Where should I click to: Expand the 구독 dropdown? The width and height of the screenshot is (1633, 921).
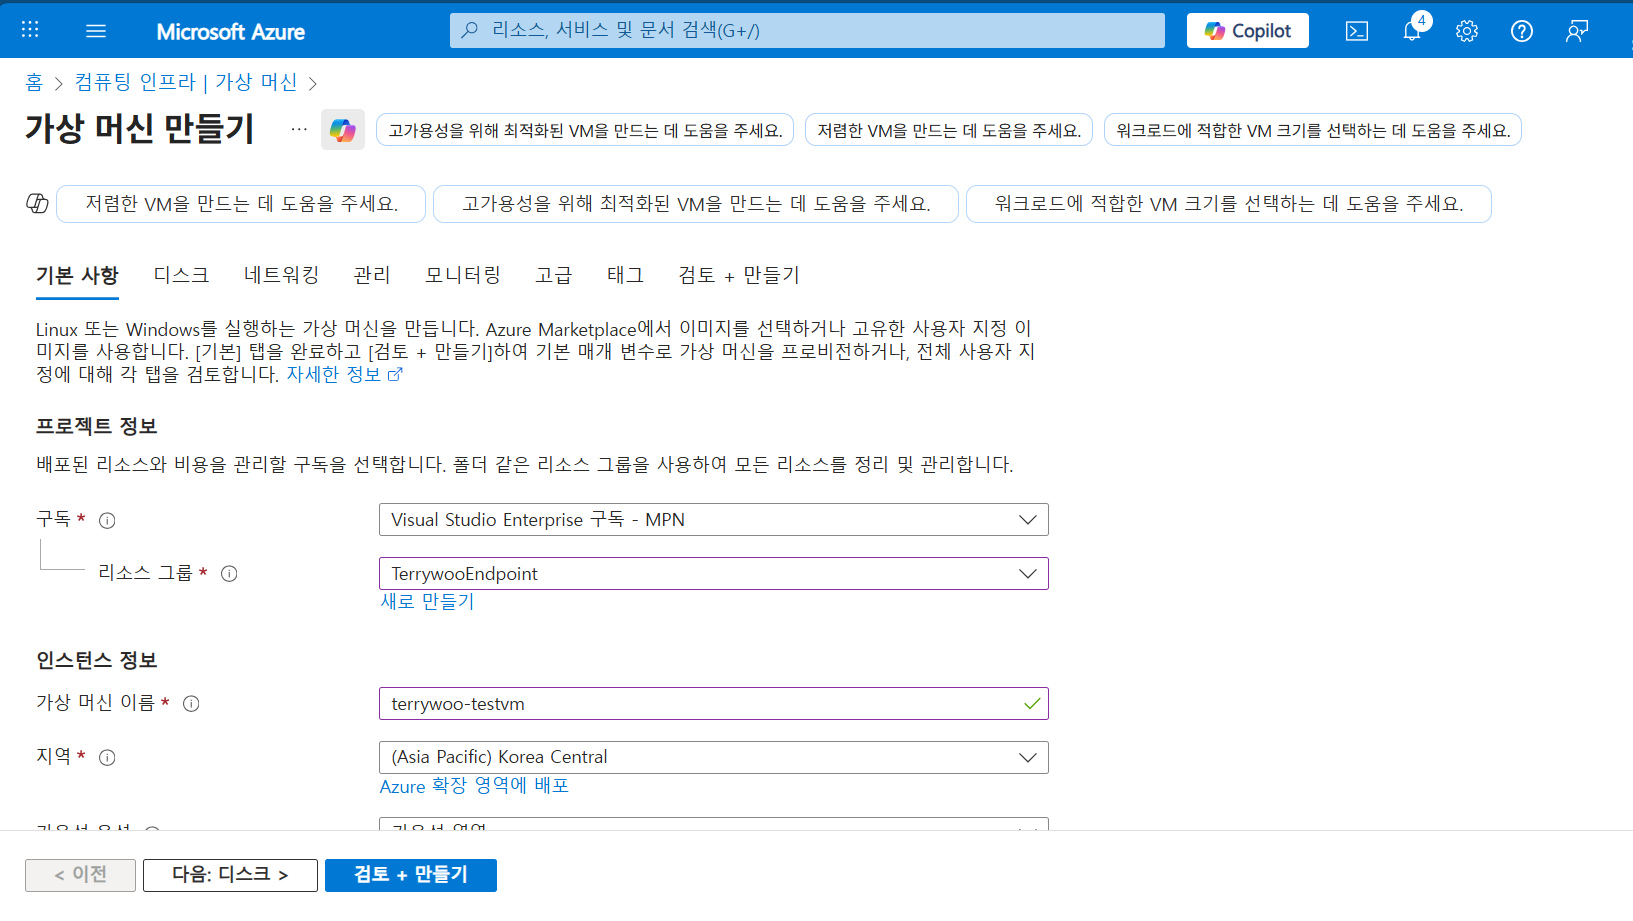714,520
